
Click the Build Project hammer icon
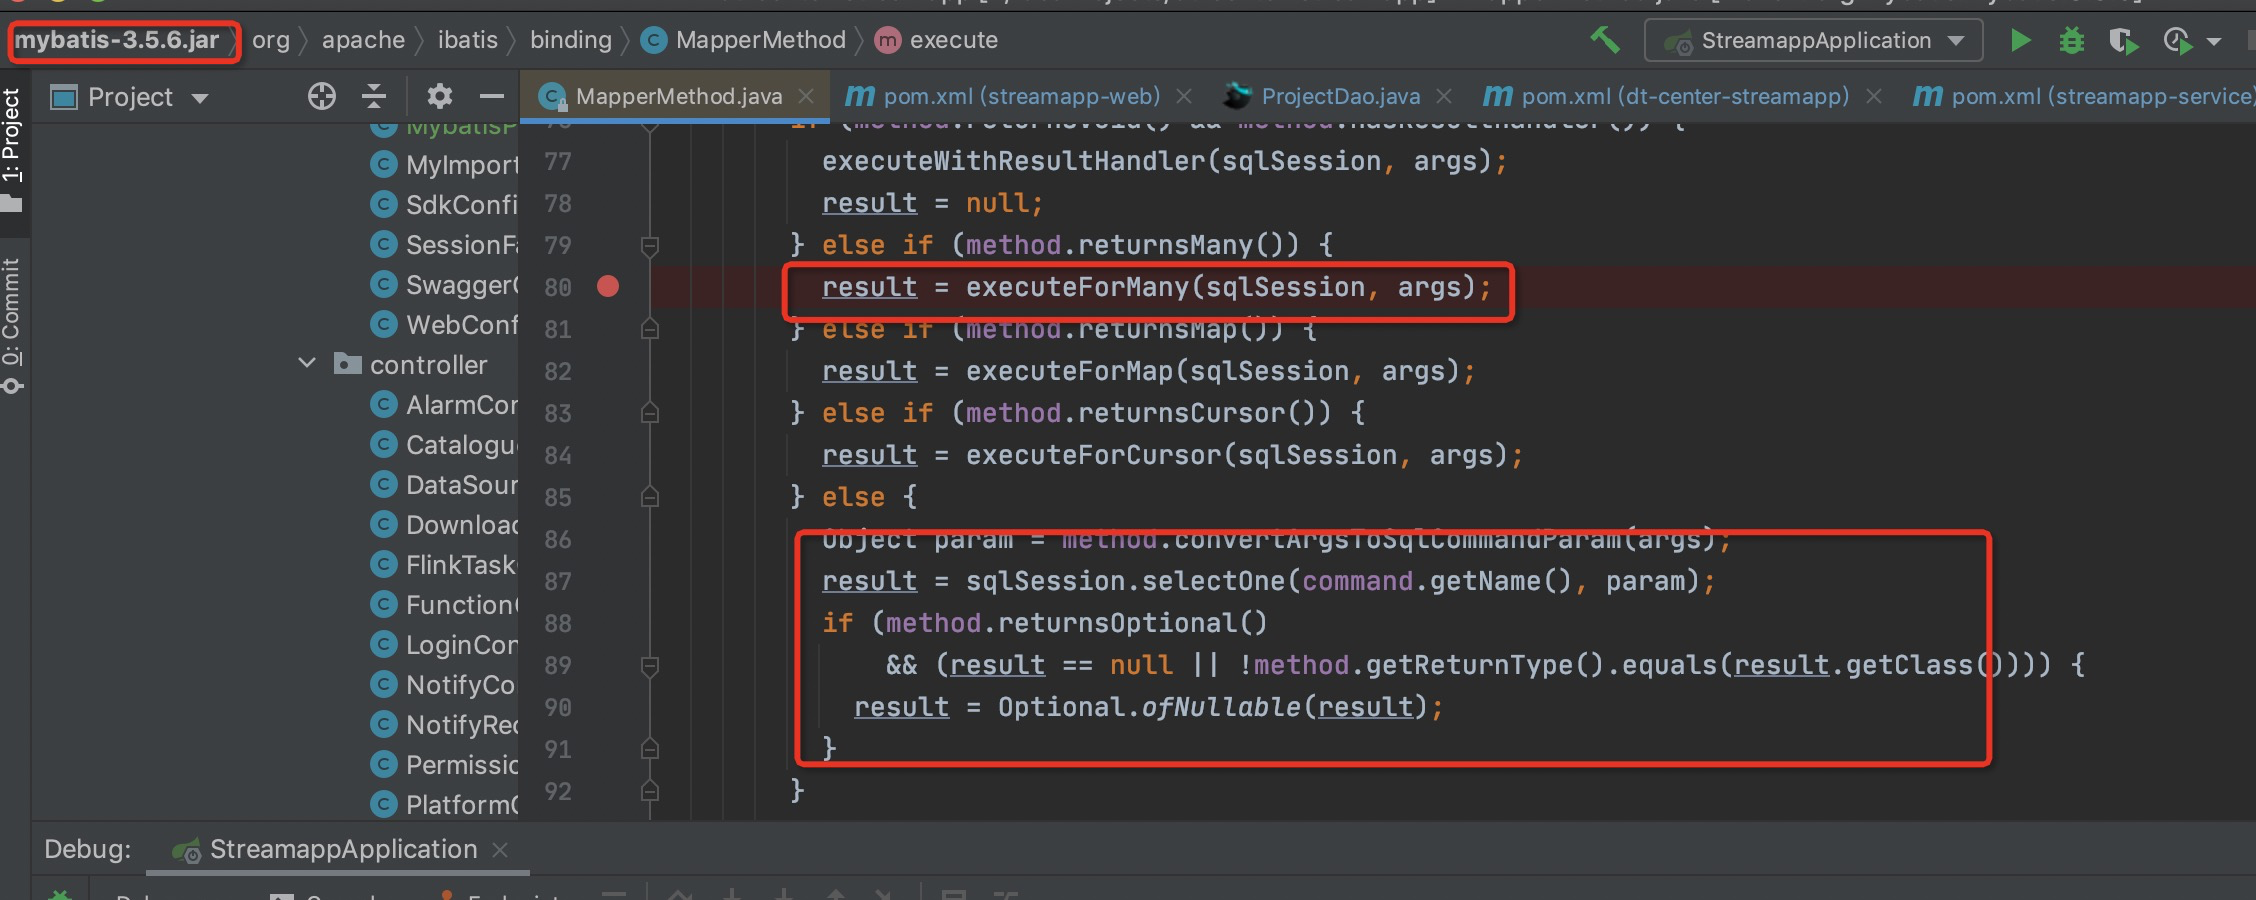coord(1605,40)
